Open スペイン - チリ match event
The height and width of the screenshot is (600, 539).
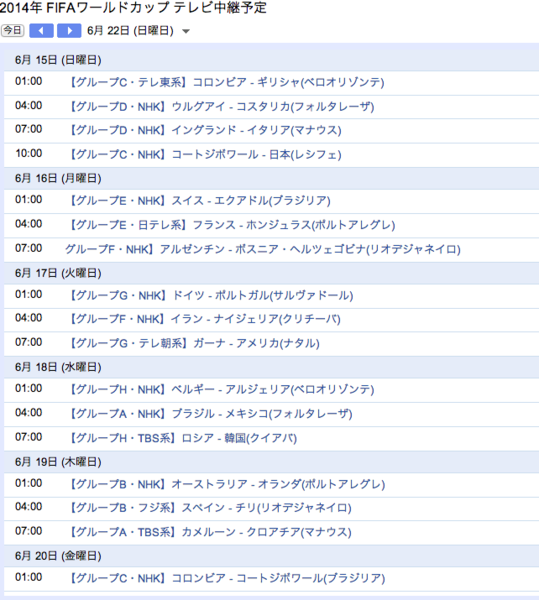coord(210,508)
